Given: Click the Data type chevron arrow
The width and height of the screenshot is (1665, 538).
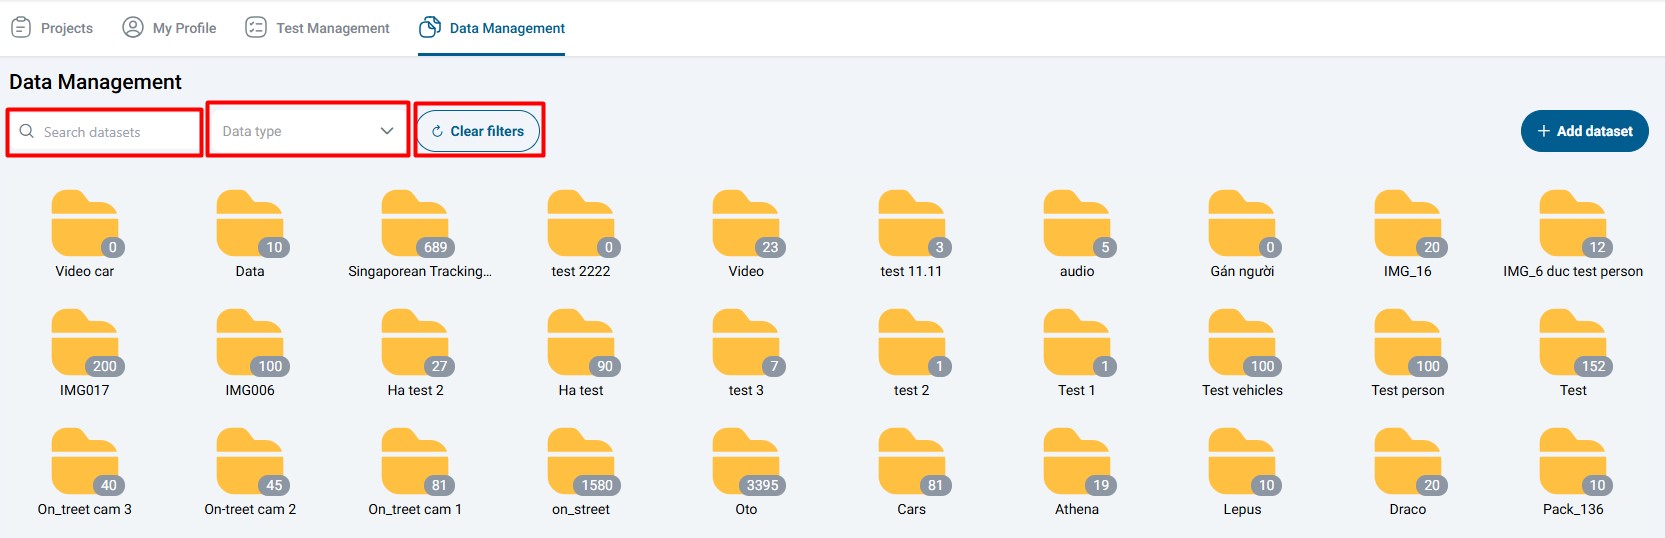Looking at the screenshot, I should pyautogui.click(x=387, y=131).
